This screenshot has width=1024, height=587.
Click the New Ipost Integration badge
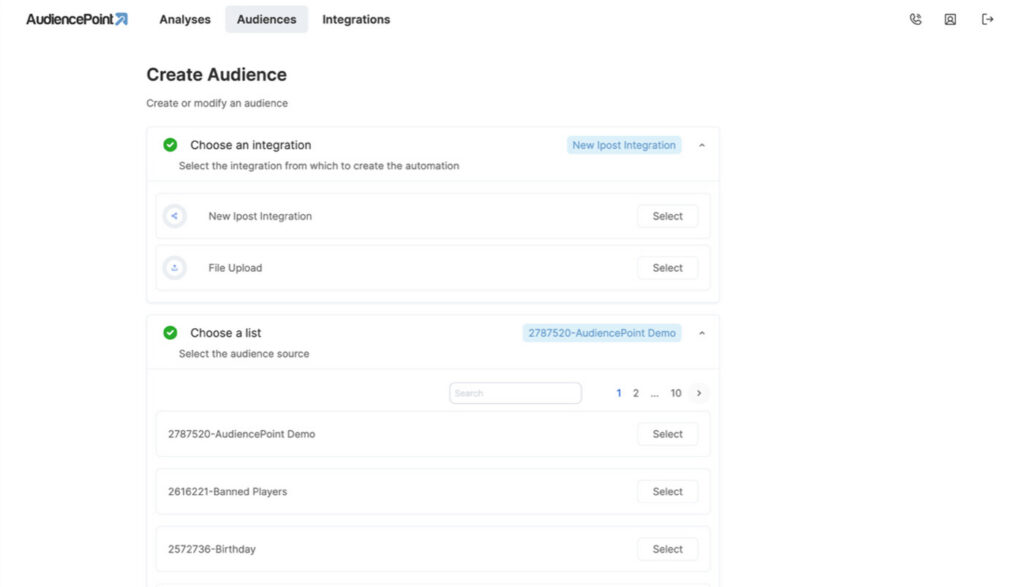click(624, 145)
